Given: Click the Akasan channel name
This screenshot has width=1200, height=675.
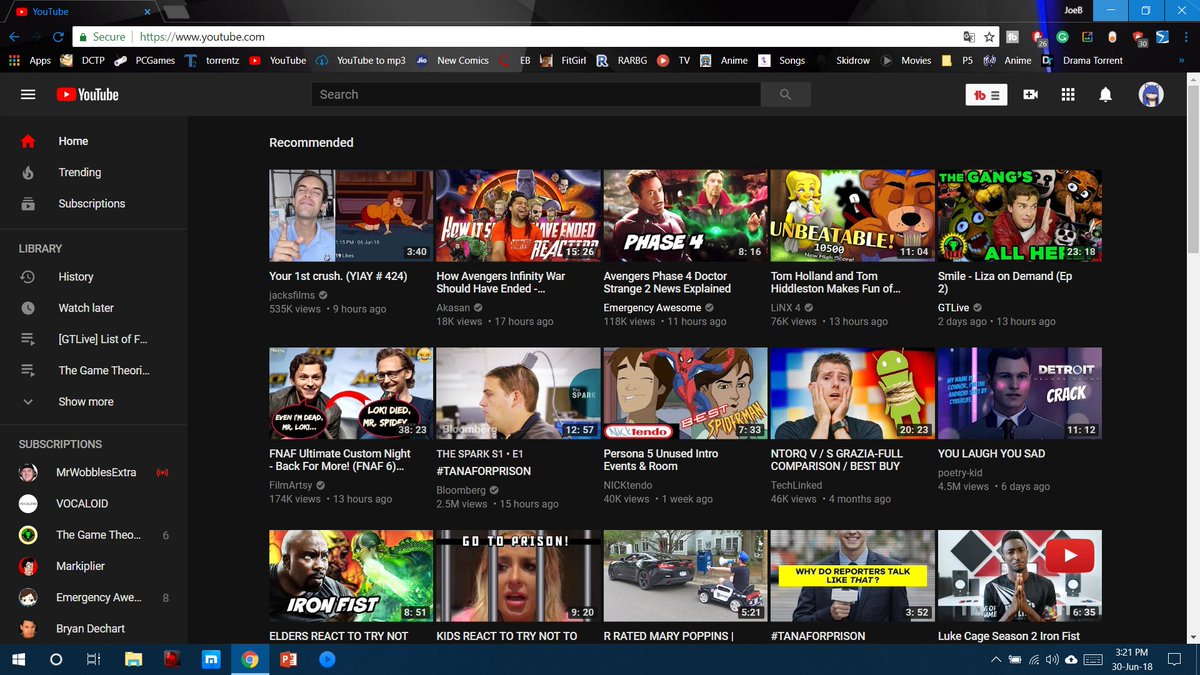Looking at the screenshot, I should pos(453,308).
